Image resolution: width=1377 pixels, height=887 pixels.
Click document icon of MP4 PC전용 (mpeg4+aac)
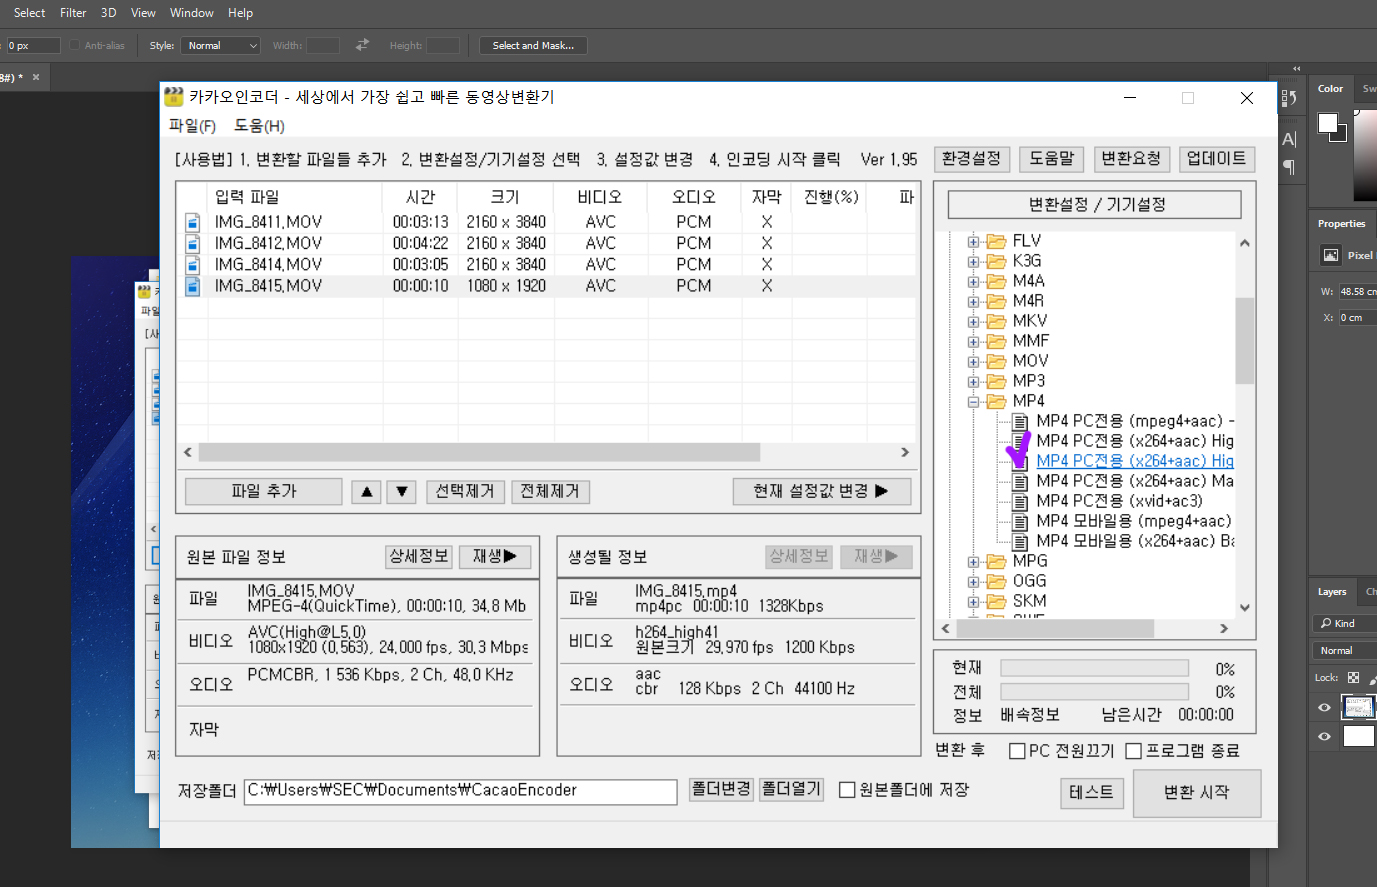[1020, 421]
